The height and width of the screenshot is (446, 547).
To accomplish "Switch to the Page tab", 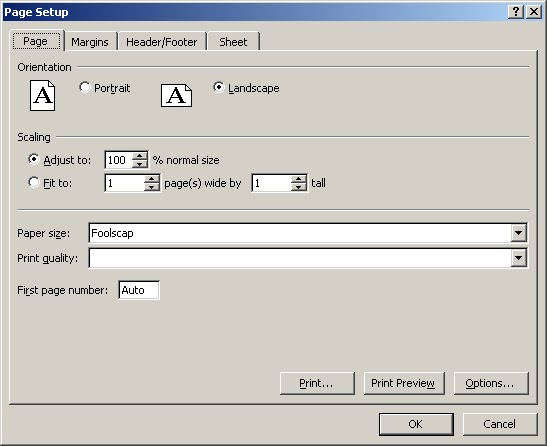I will point(36,41).
